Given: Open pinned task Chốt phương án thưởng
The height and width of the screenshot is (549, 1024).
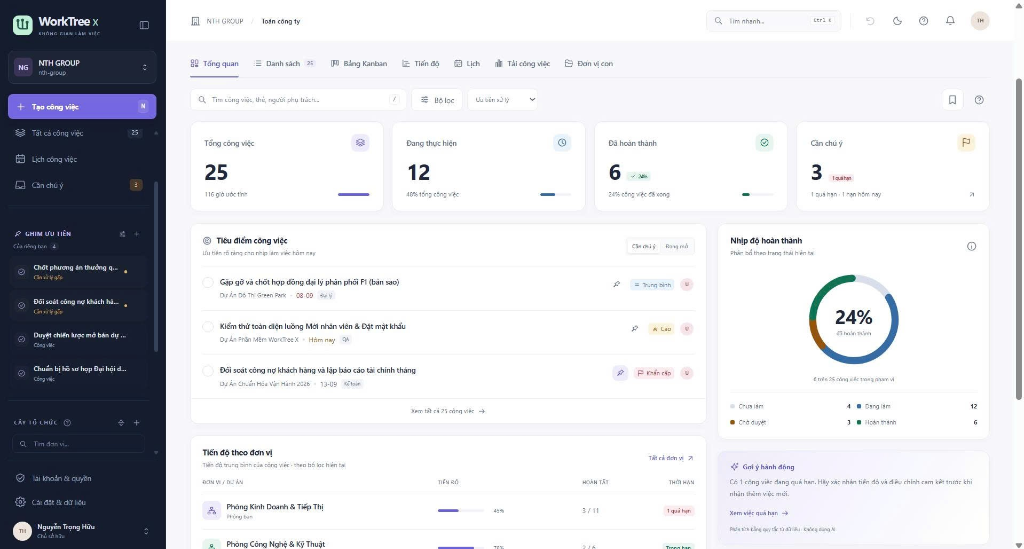Looking at the screenshot, I should [78, 272].
